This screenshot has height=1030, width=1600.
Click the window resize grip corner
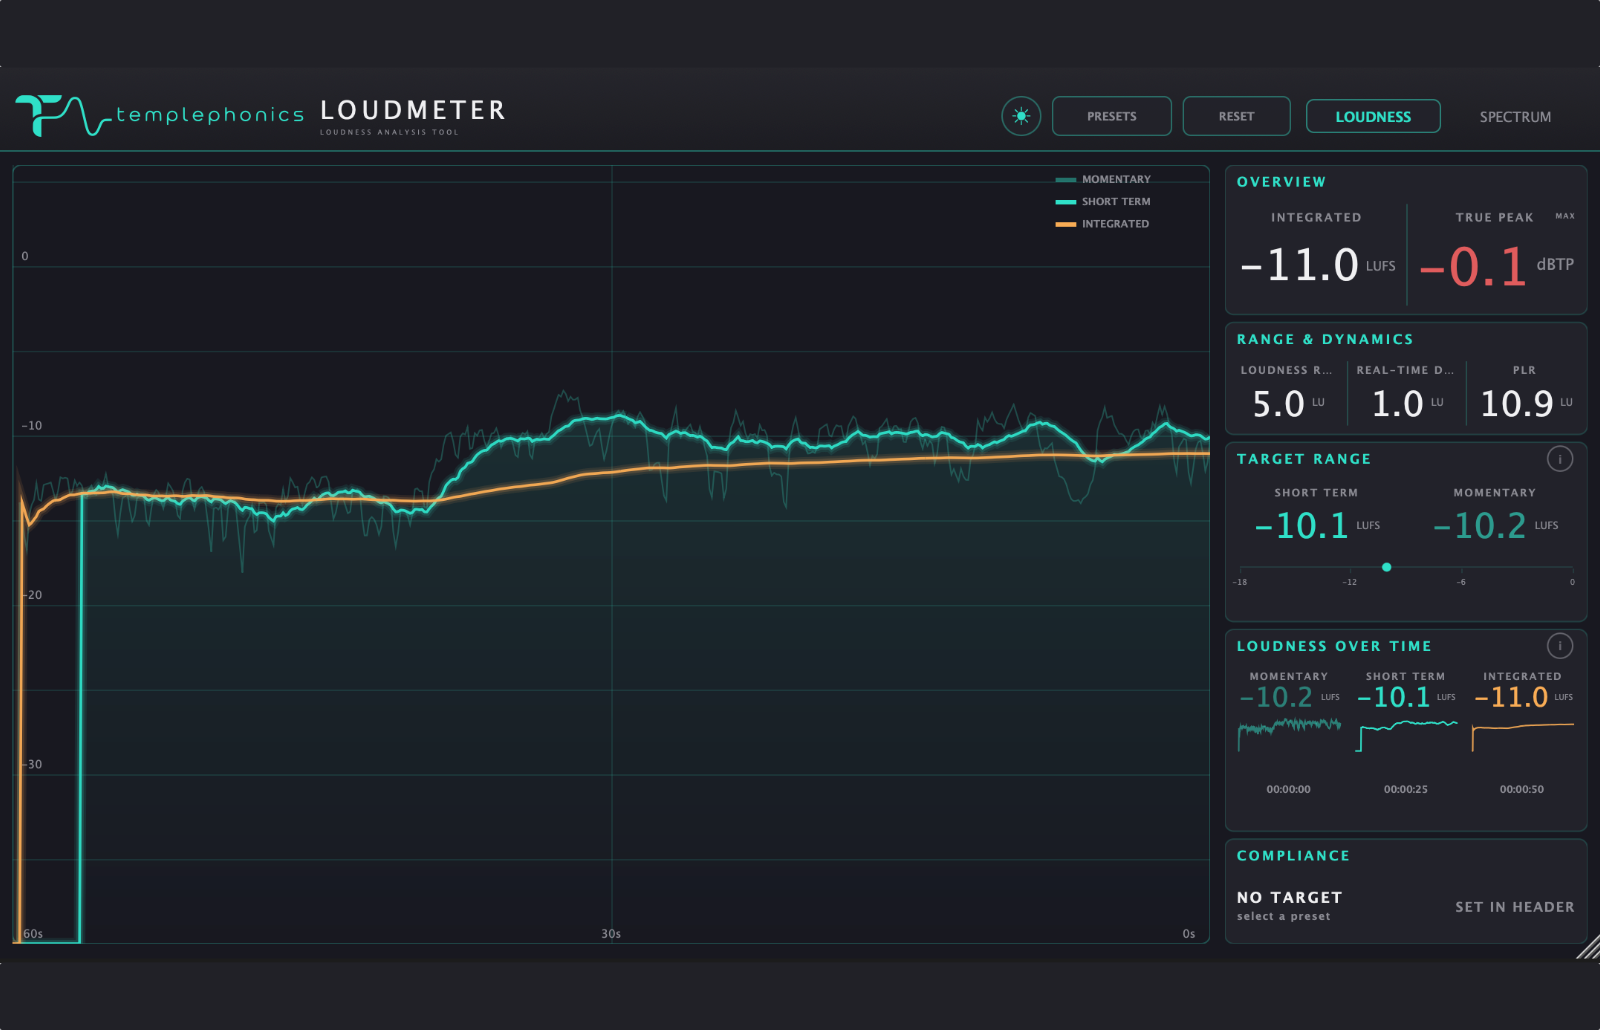[1588, 947]
